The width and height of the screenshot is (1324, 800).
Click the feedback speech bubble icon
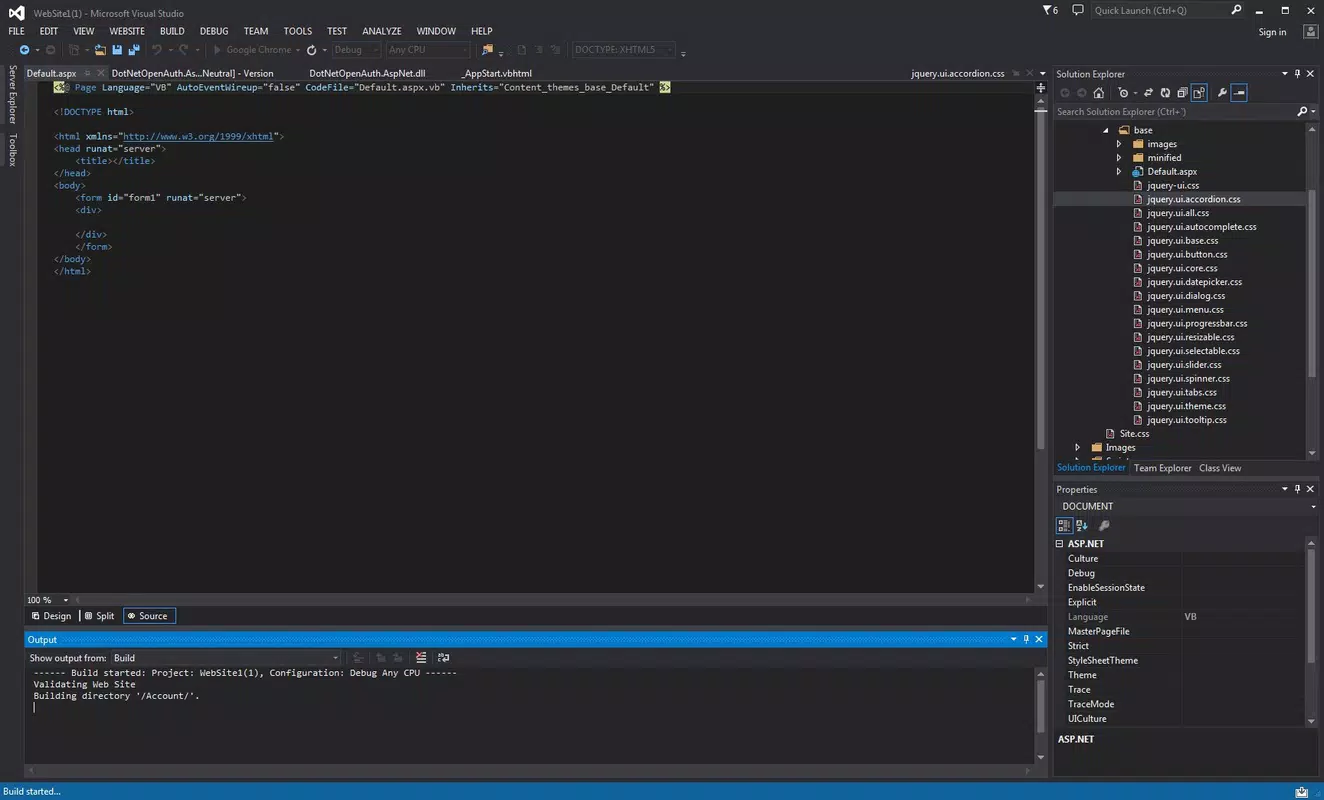tap(1077, 10)
